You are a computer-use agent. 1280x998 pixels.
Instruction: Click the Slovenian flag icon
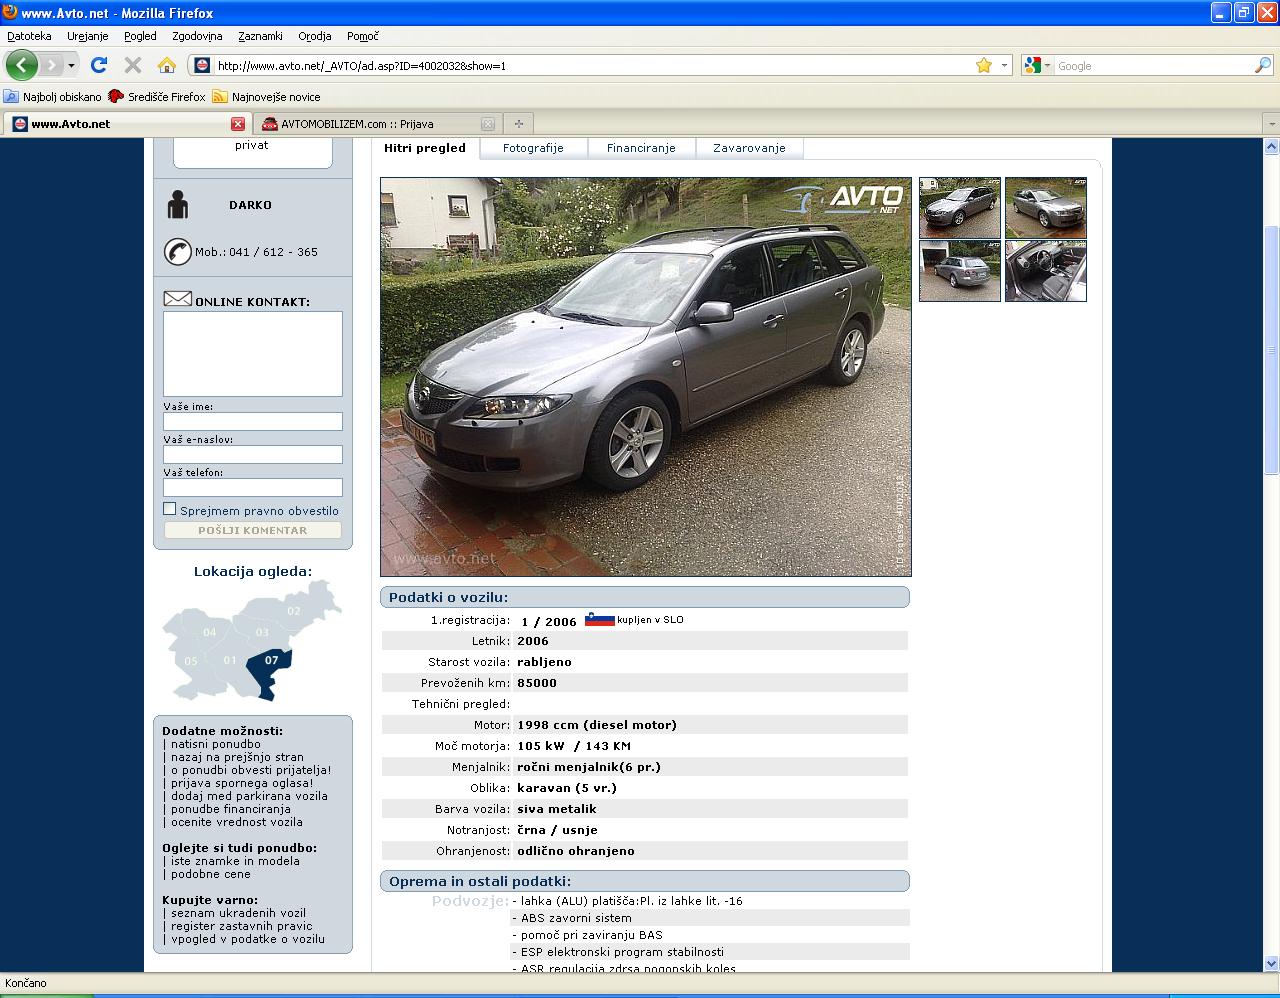[x=599, y=619]
